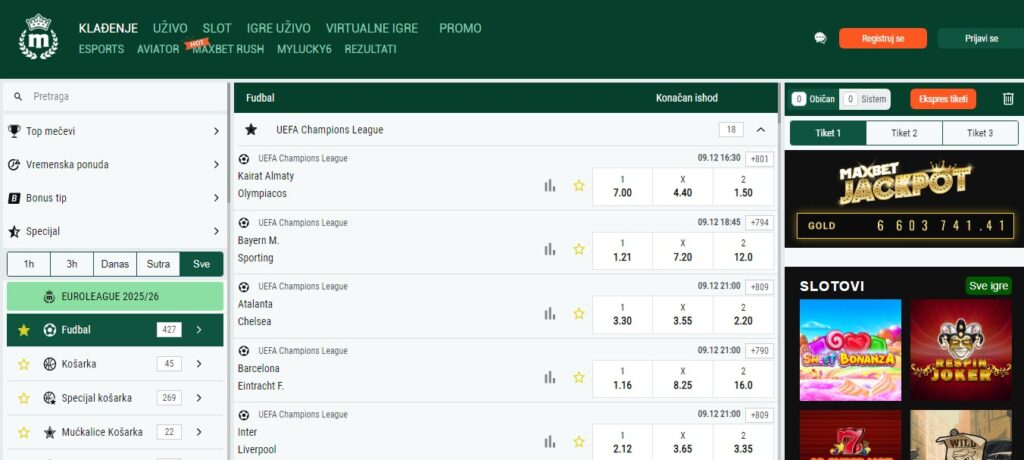Click the Specijal star icon
This screenshot has height=460, width=1024.
pos(14,231)
